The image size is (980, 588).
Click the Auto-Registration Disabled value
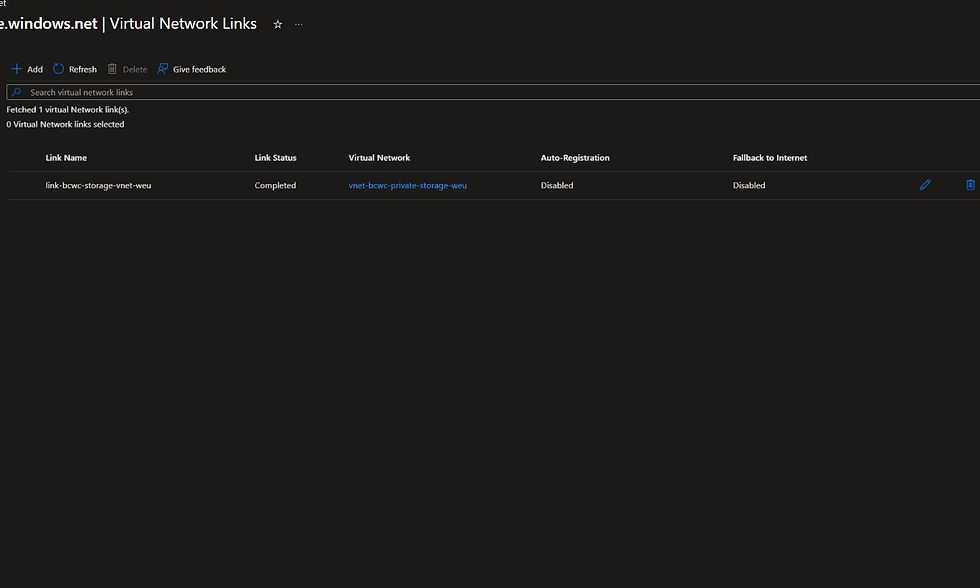pos(557,186)
